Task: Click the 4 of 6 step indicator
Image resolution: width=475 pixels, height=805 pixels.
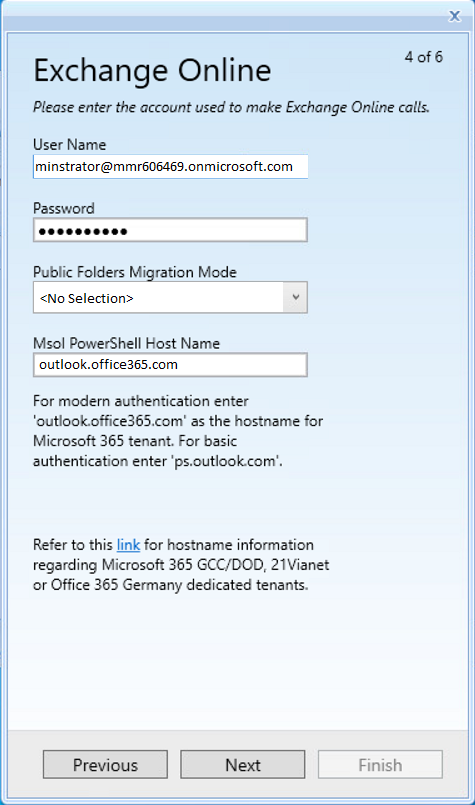Action: click(x=424, y=57)
